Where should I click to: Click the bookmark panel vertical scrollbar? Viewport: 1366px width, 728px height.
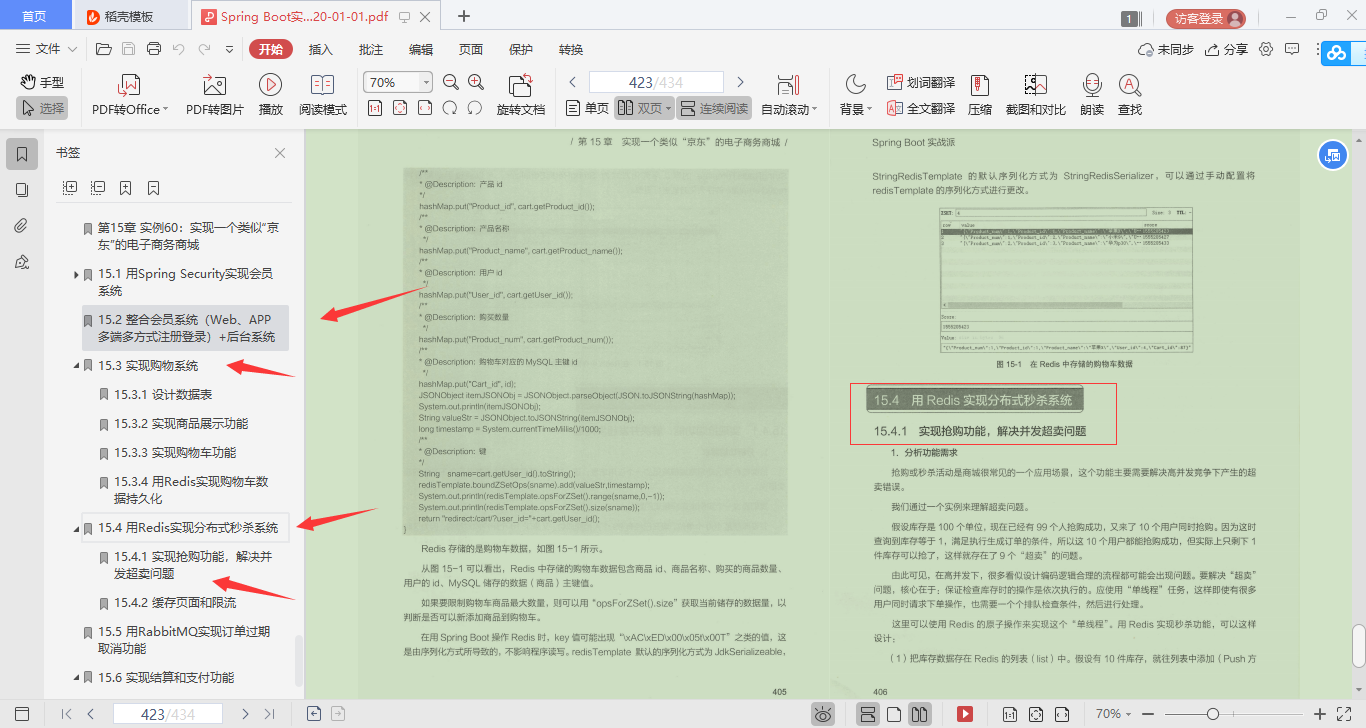coord(299,660)
